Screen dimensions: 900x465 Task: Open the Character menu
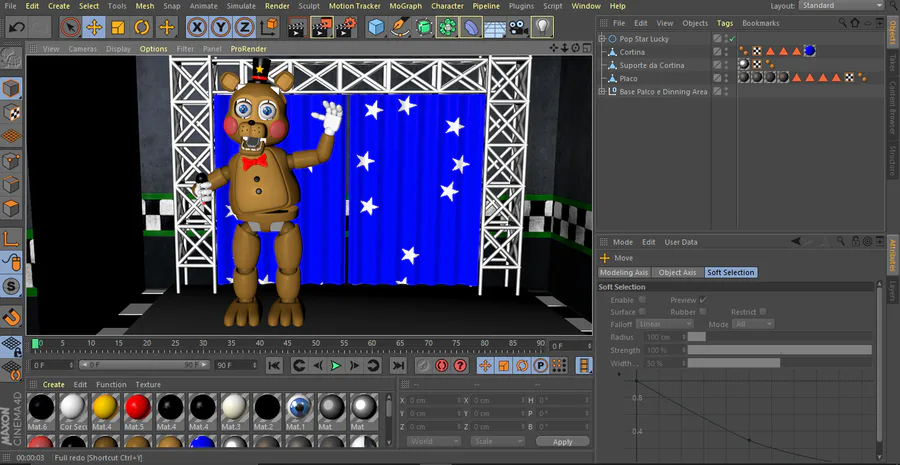(447, 6)
